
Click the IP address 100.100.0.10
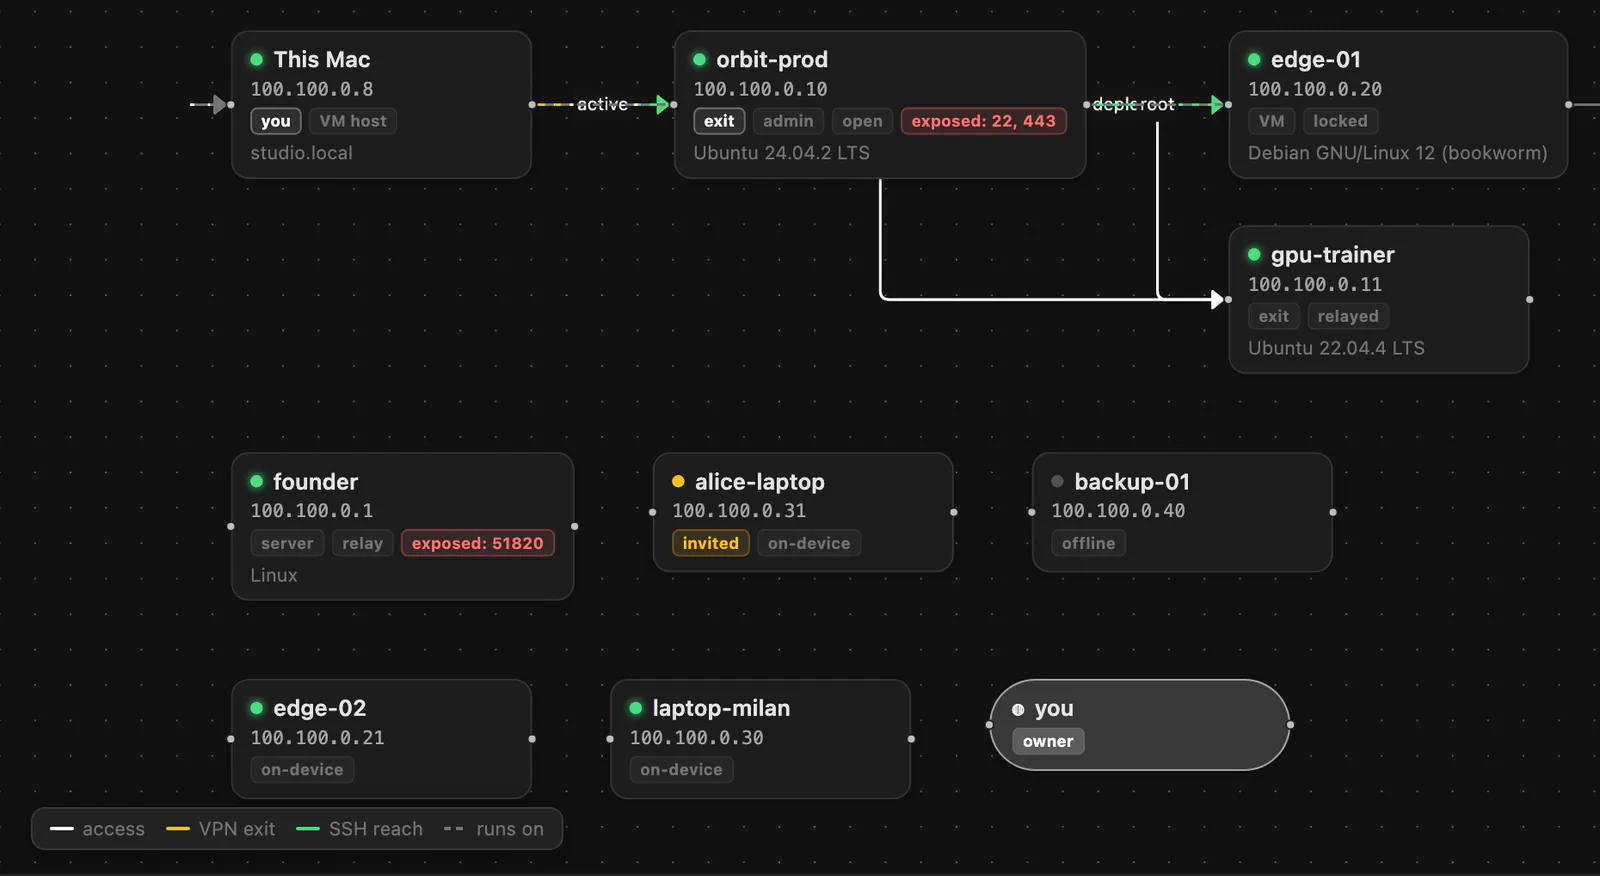[x=761, y=89]
